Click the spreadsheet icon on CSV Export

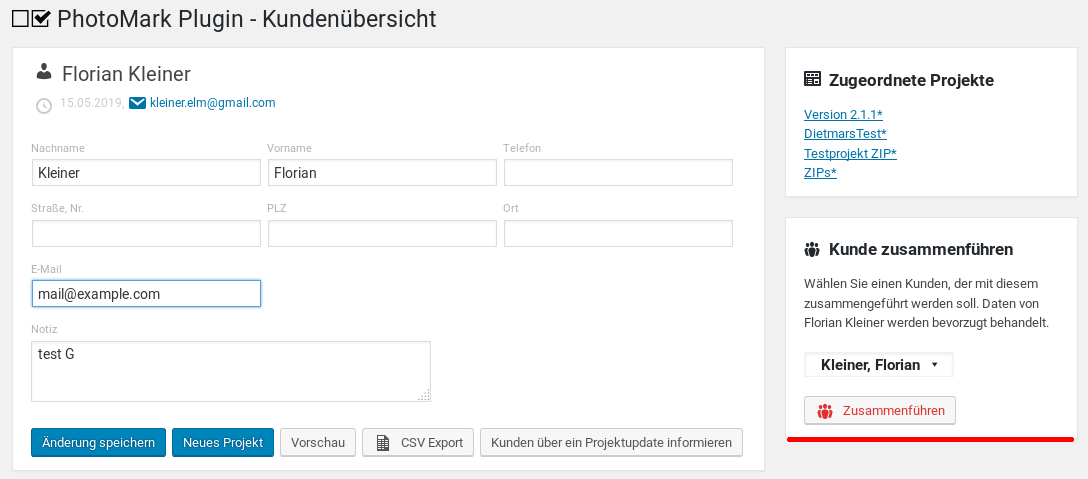[382, 443]
